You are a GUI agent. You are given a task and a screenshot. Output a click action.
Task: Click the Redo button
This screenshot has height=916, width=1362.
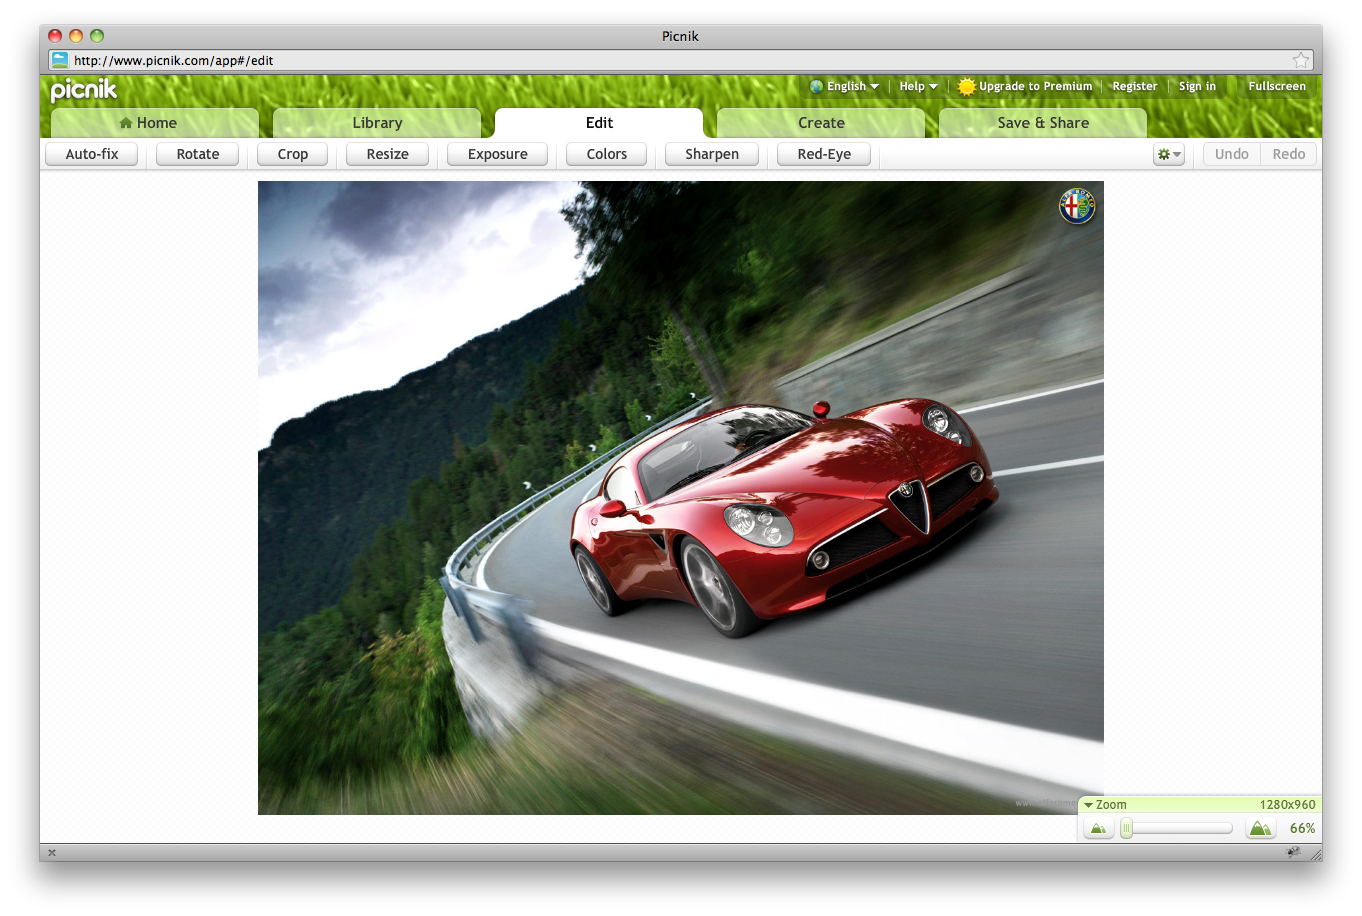[x=1289, y=154]
